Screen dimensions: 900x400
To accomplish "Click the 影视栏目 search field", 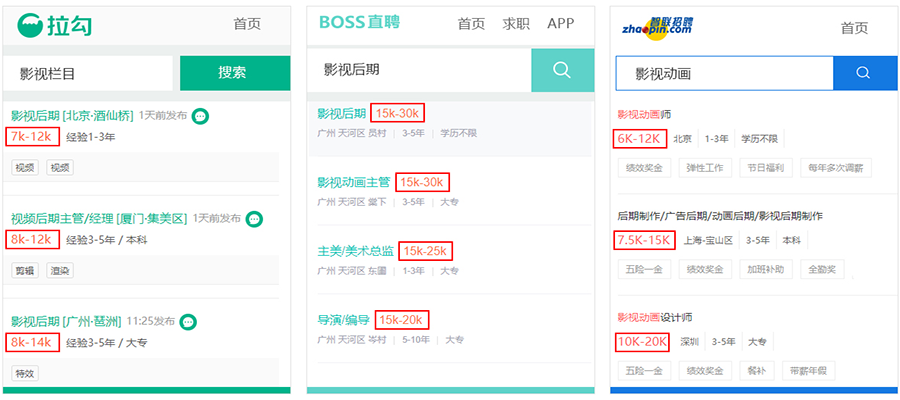I will (88, 73).
